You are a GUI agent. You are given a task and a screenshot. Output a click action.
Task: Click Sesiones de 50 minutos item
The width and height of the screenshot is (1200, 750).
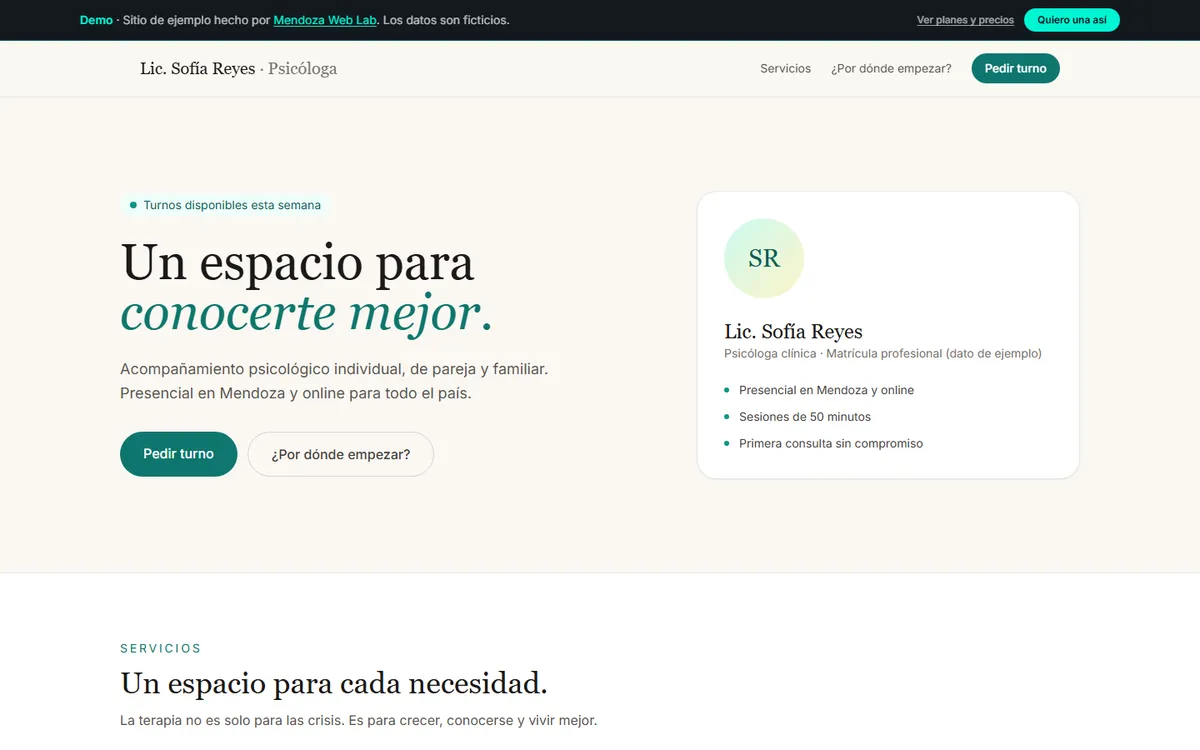click(x=805, y=417)
